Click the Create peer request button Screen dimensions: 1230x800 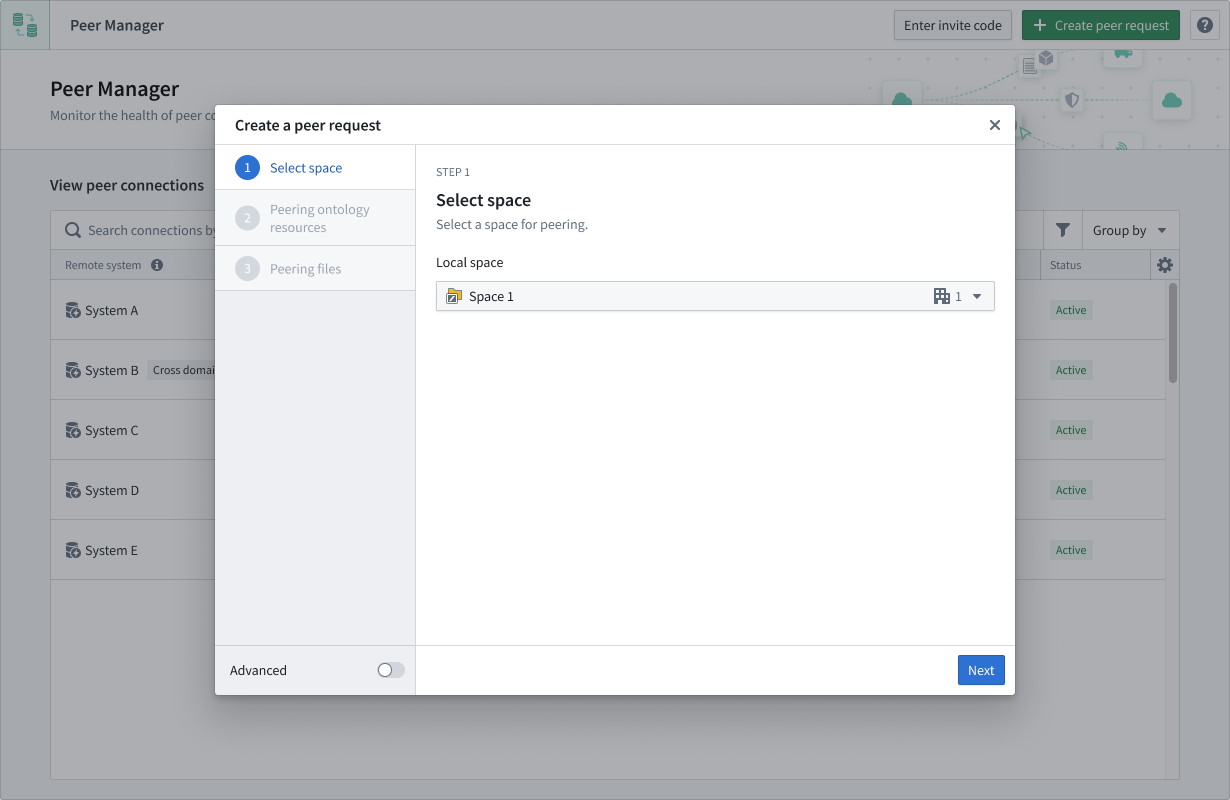click(1100, 24)
